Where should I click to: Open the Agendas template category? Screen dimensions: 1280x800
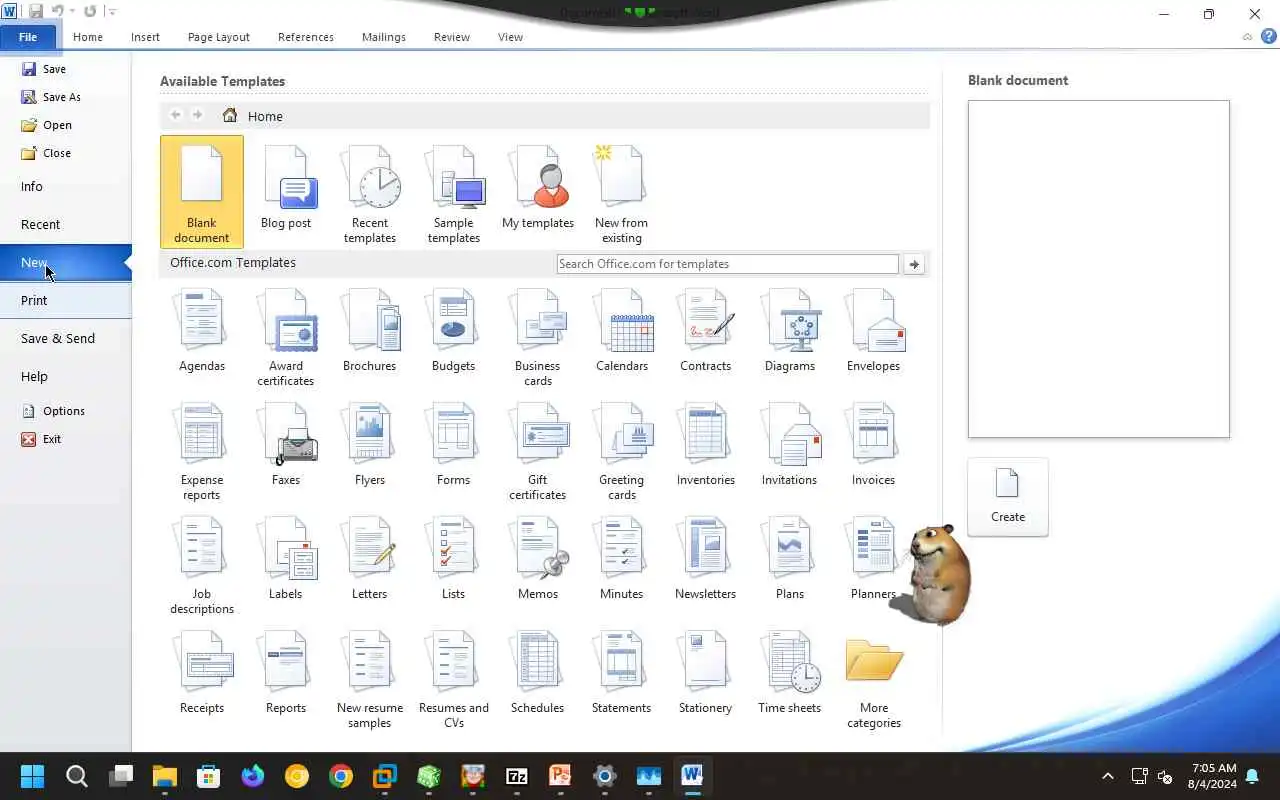[x=202, y=331]
